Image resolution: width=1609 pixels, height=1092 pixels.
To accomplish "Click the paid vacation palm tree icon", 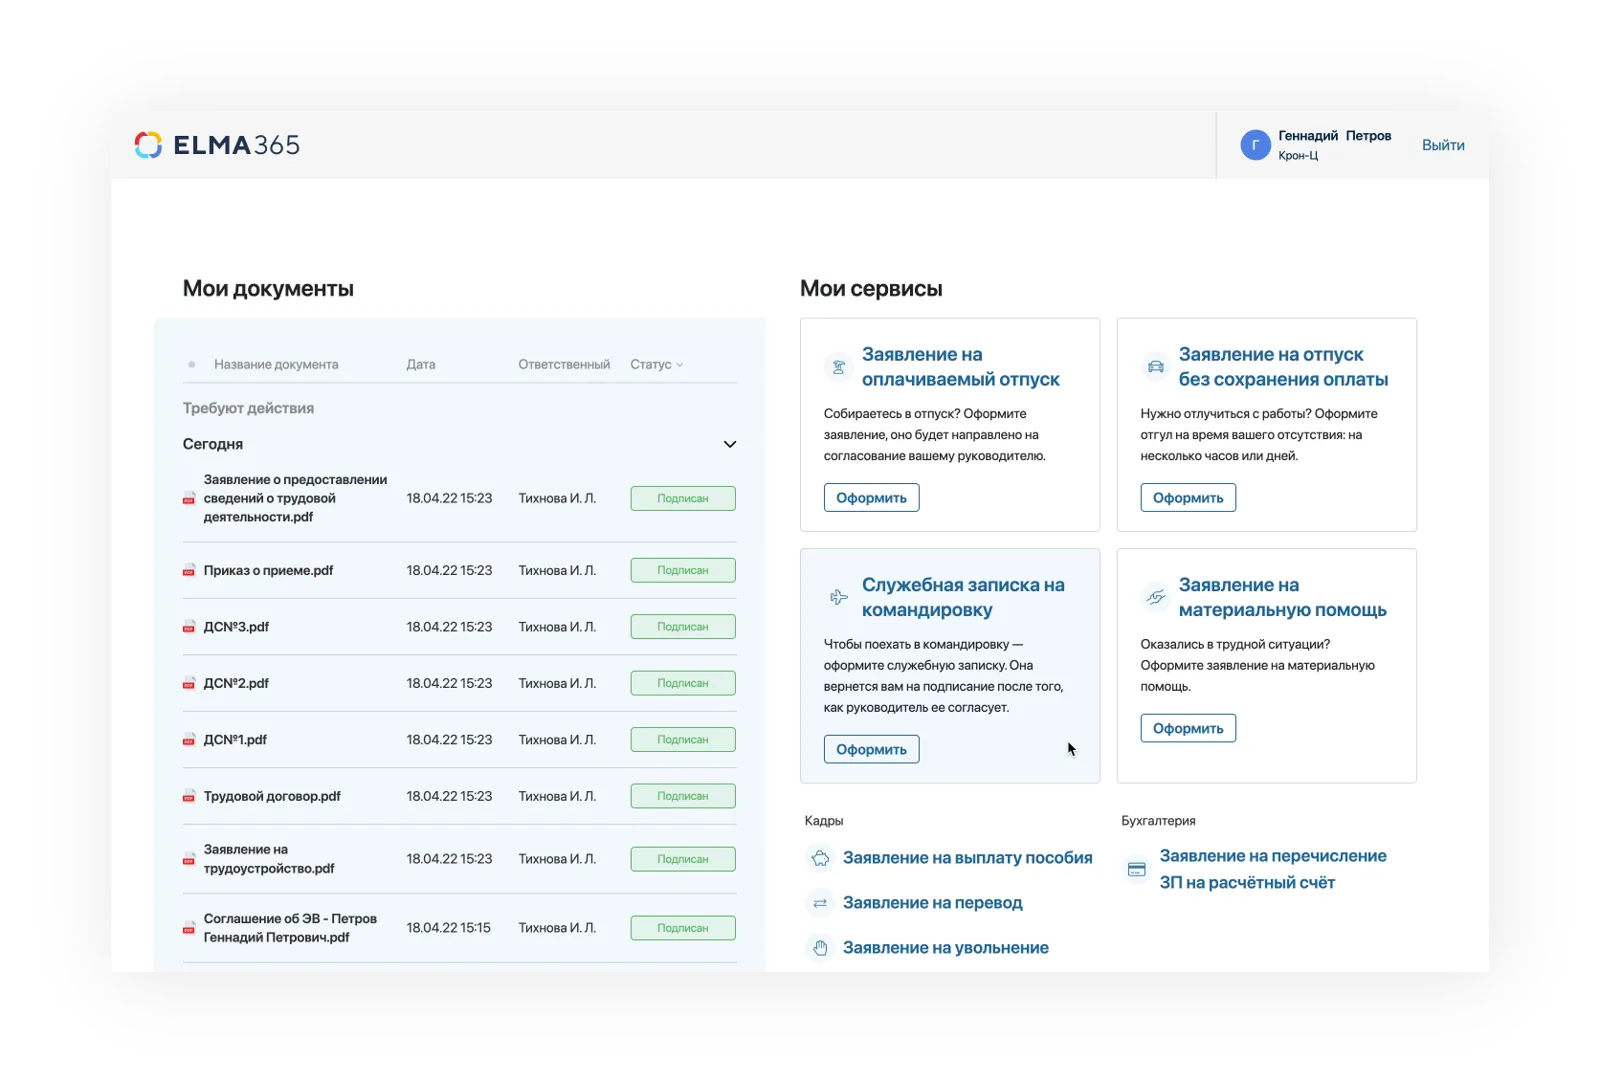I will coord(838,367).
